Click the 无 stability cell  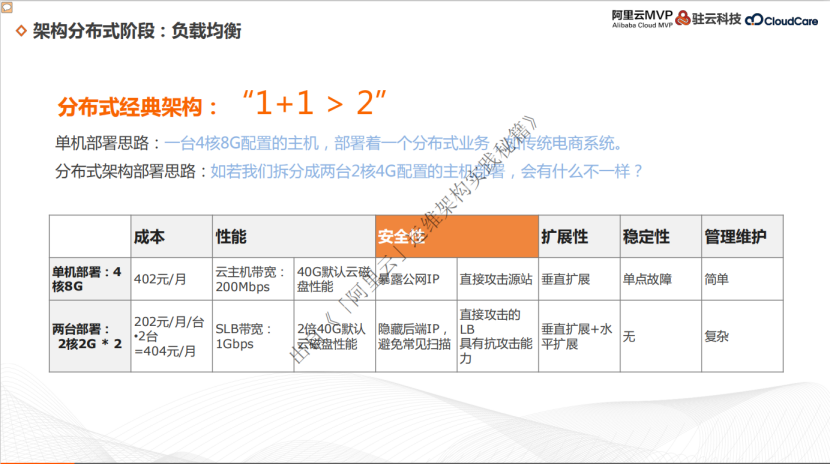tap(661, 336)
